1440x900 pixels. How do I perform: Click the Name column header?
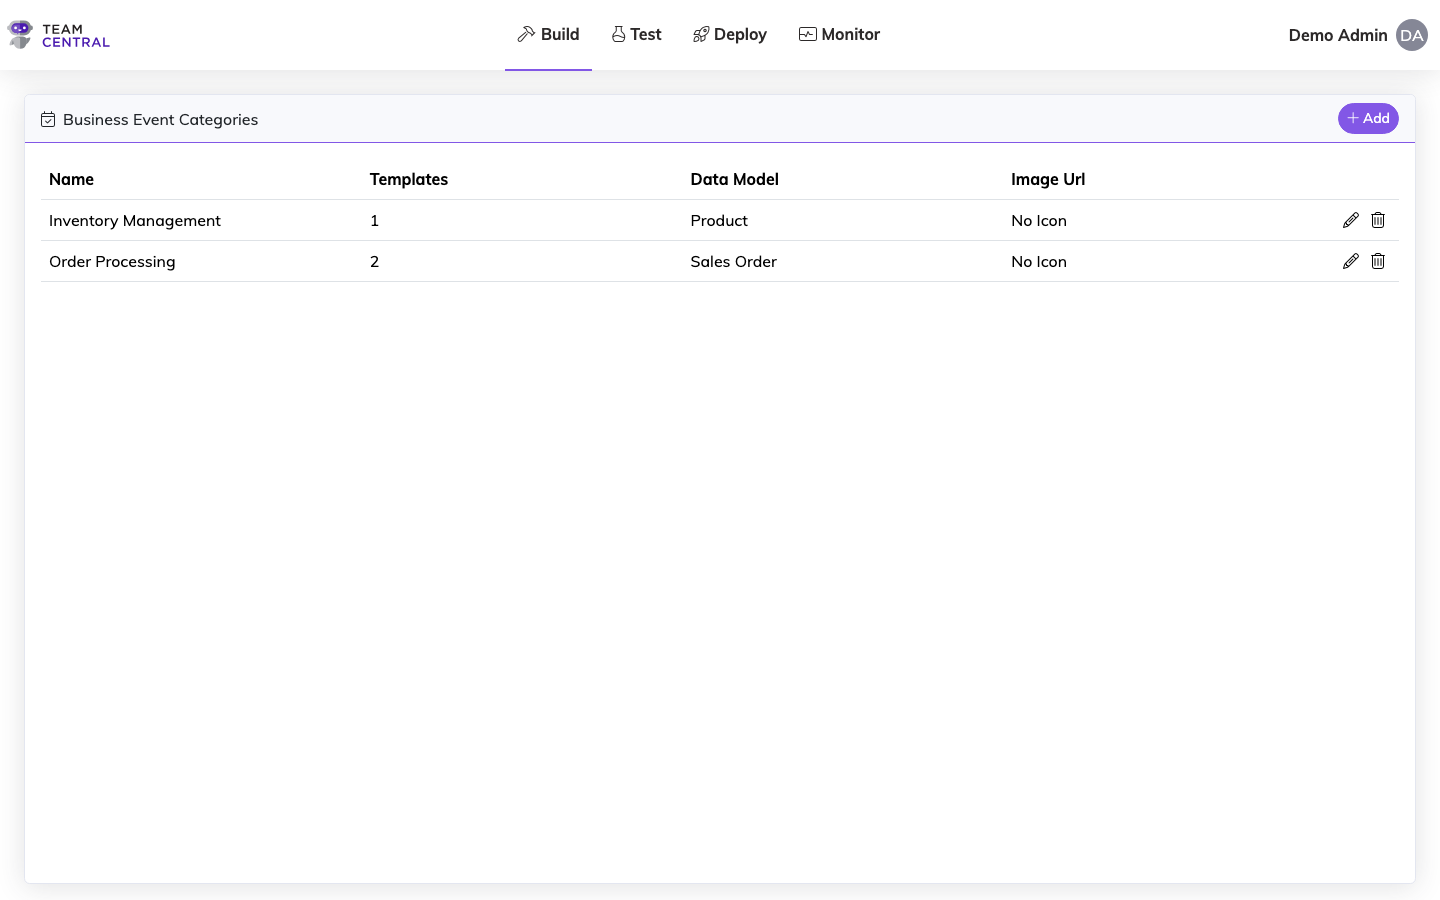[x=71, y=179]
